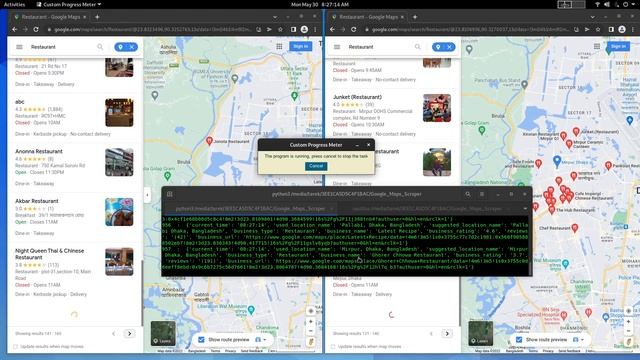Open tab search dropdown in left Chrome
The height and width of the screenshot is (360, 640).
[x=275, y=17]
